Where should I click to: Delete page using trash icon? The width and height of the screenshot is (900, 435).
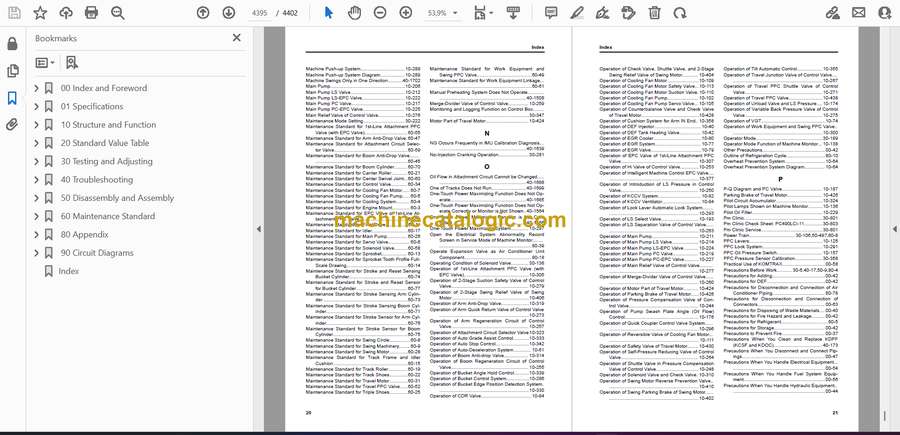[x=654, y=13]
